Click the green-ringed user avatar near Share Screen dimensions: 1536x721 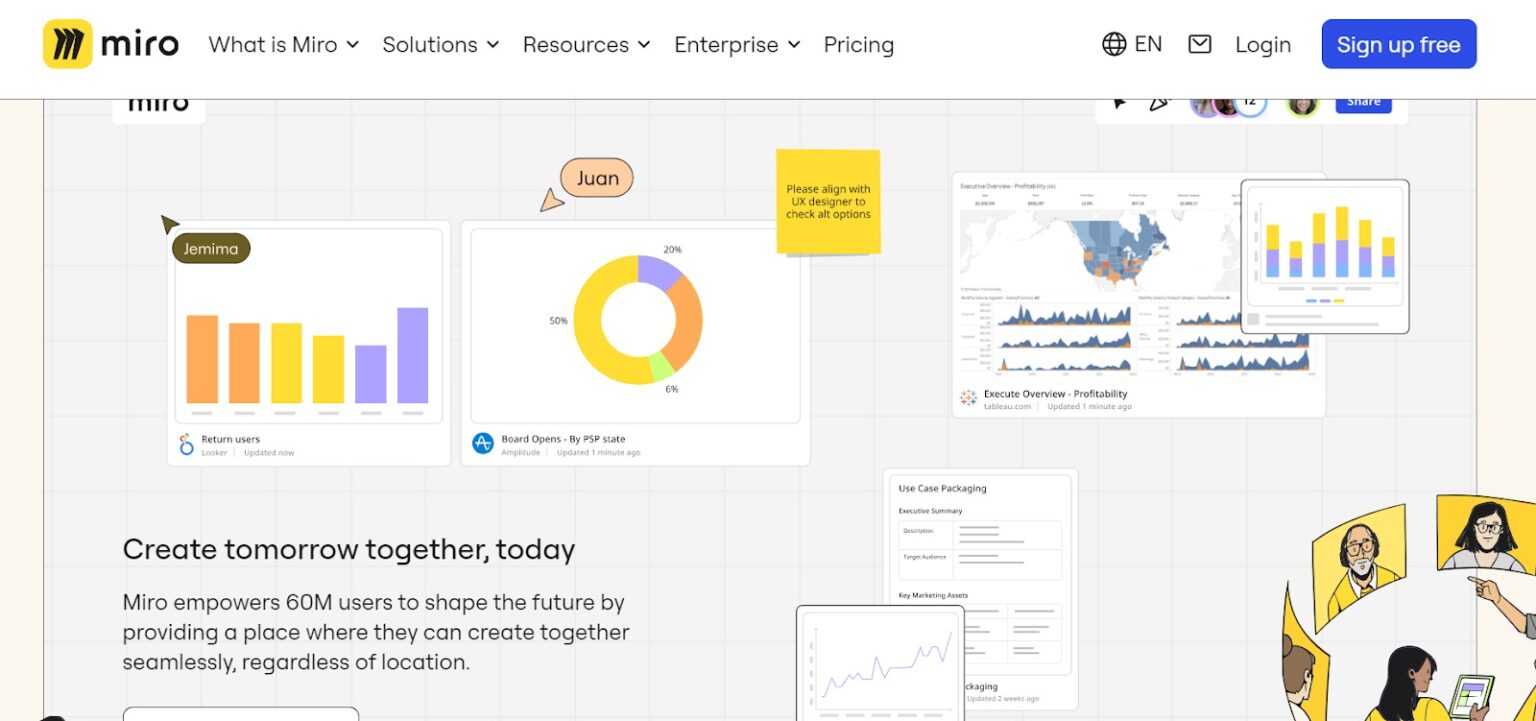point(1302,103)
